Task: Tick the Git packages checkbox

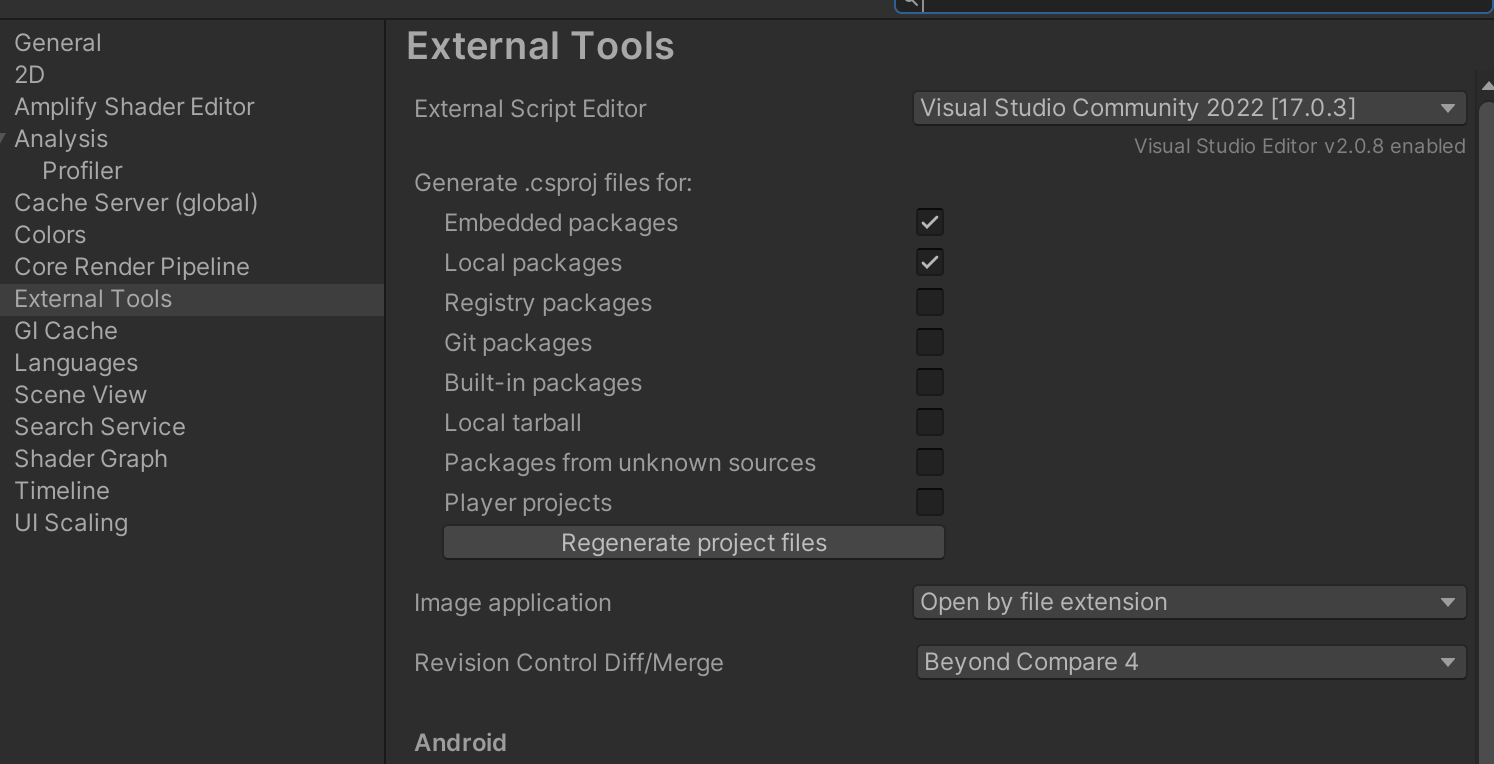Action: click(x=930, y=342)
